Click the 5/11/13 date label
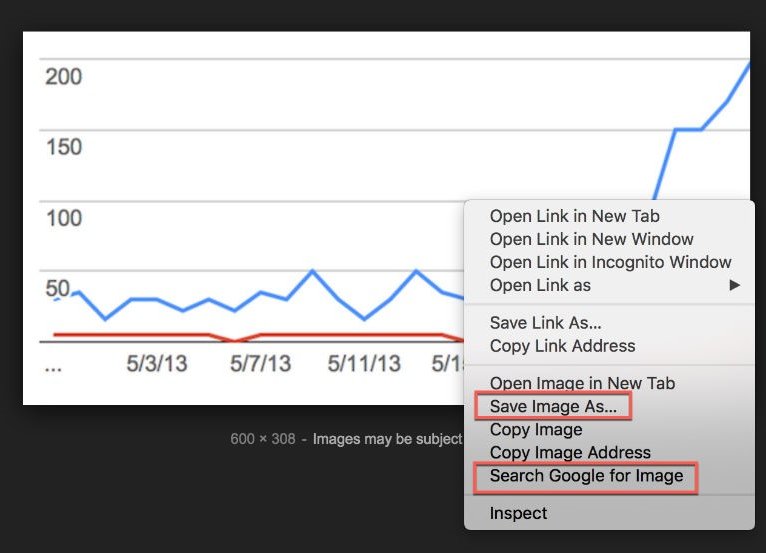This screenshot has width=766, height=553. click(x=364, y=364)
